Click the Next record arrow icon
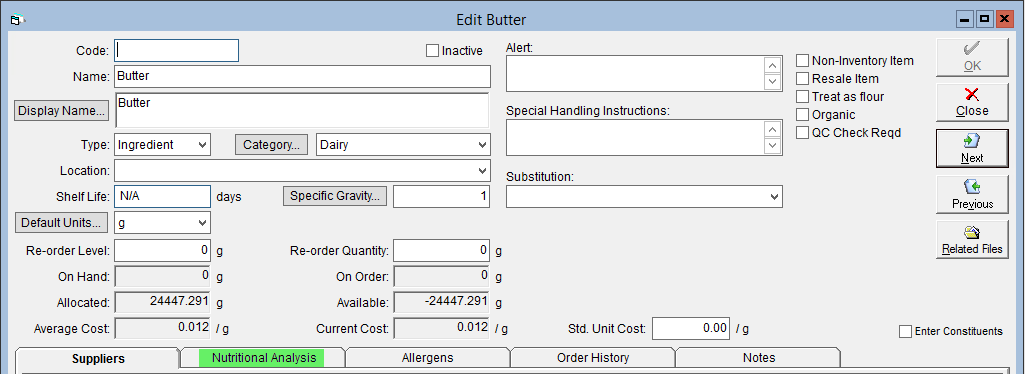The width and height of the screenshot is (1025, 374). [971, 141]
